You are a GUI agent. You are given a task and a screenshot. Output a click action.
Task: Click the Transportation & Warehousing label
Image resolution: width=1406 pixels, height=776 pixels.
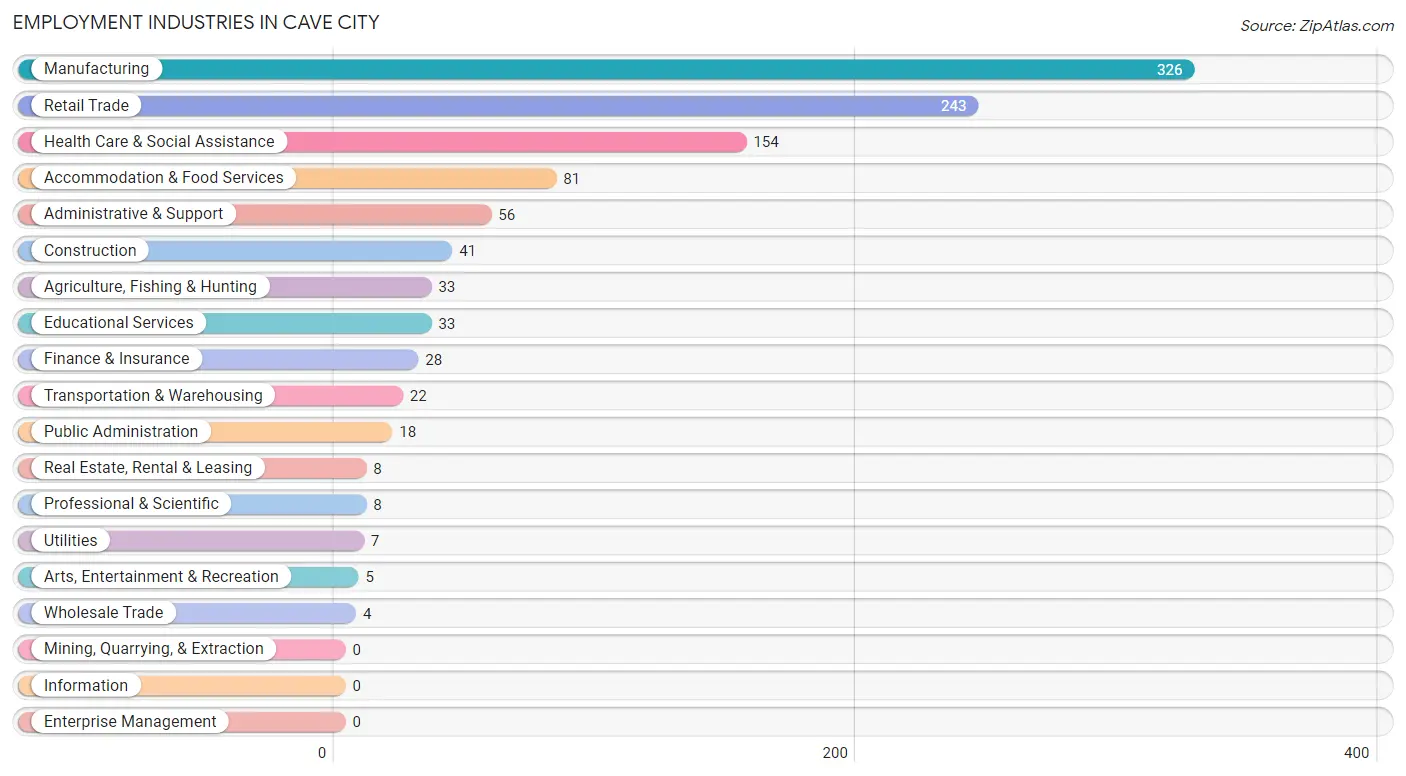(x=153, y=395)
